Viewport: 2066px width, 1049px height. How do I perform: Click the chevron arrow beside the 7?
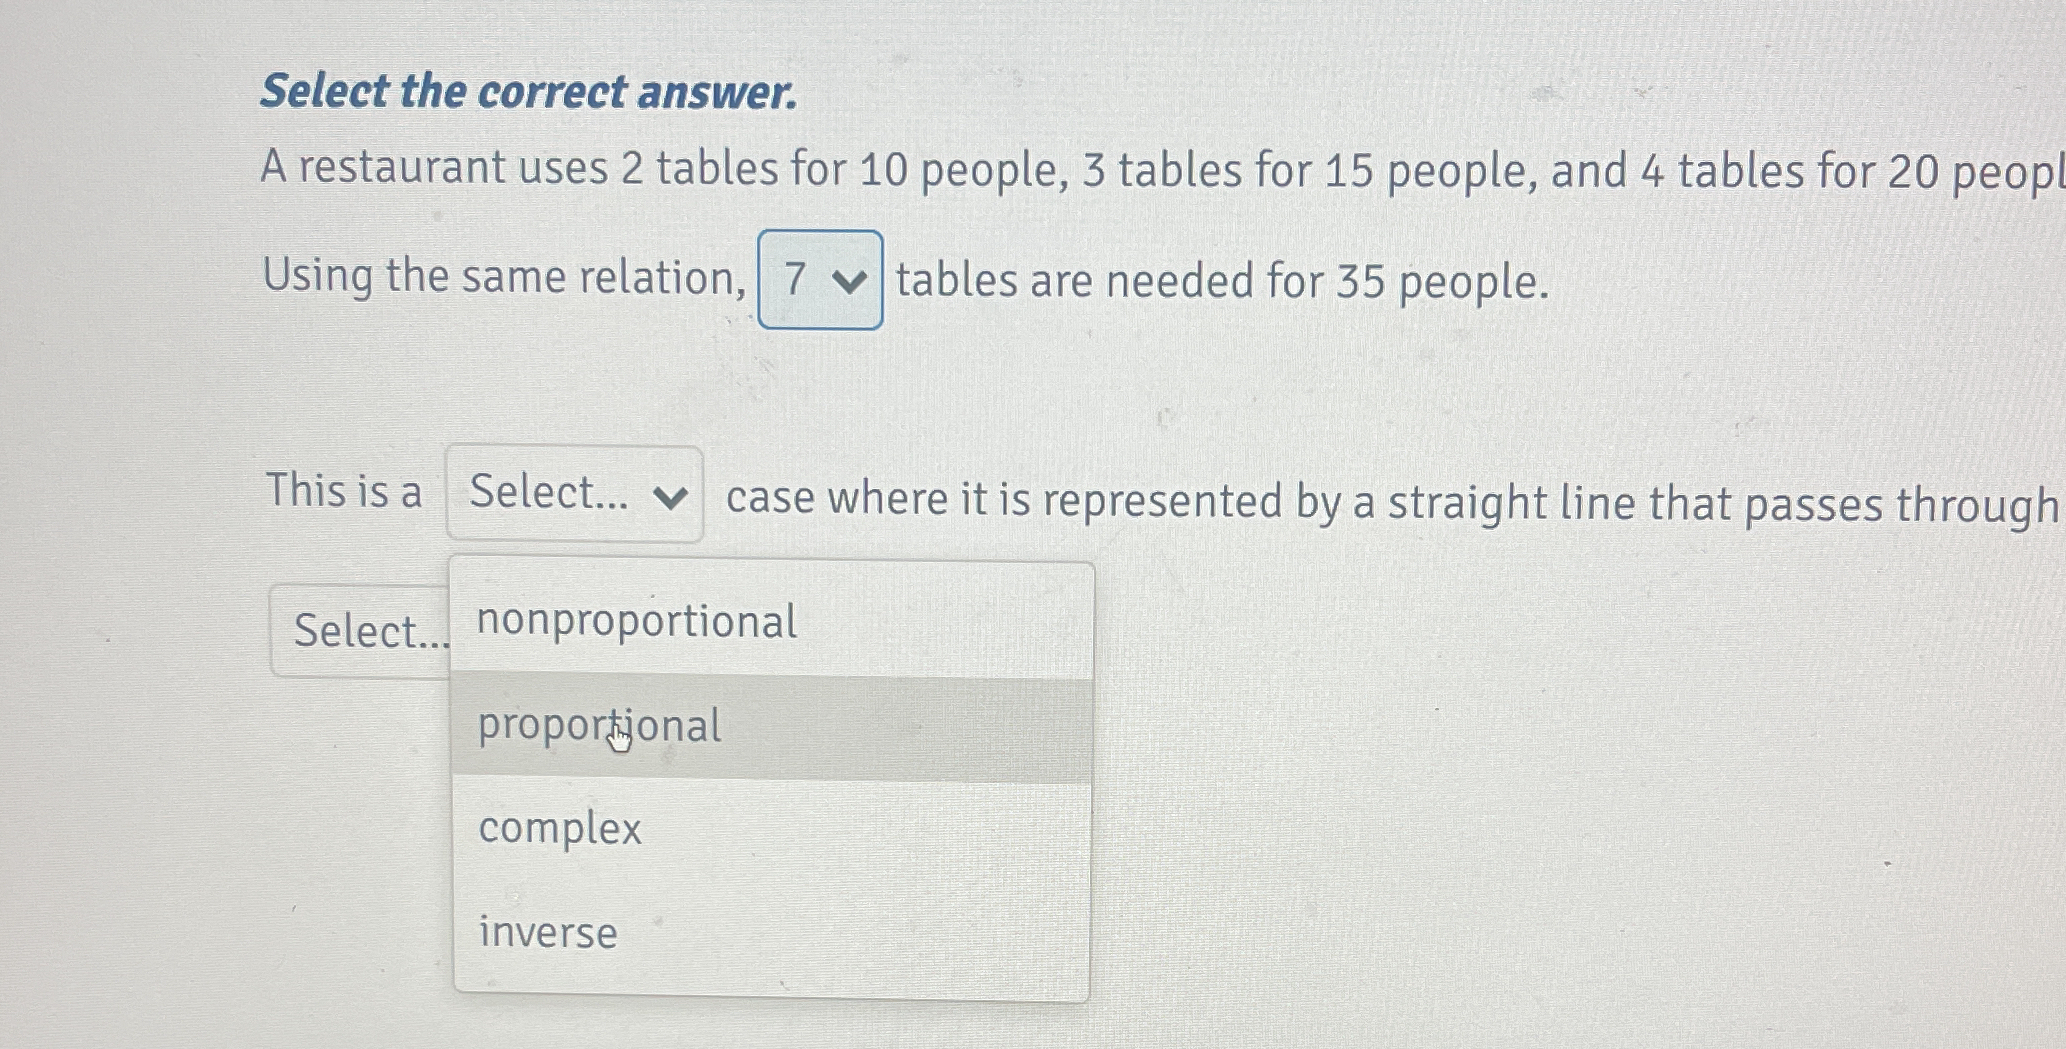849,282
